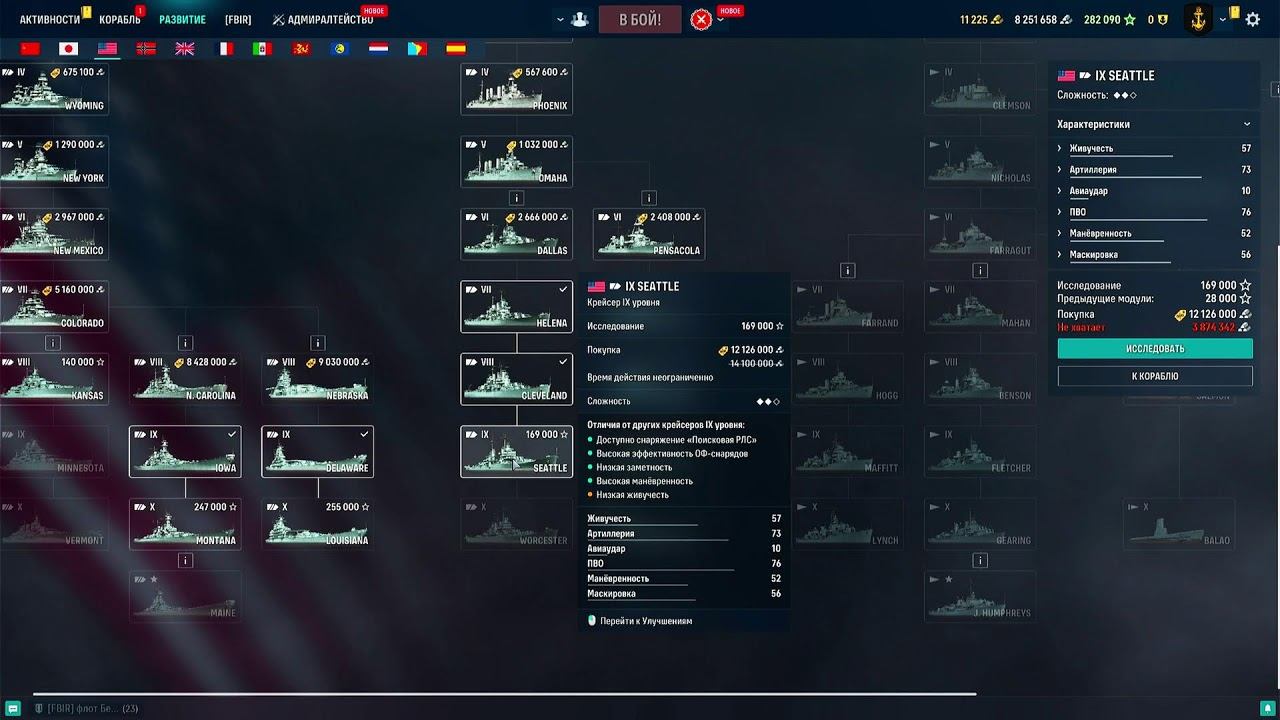Screen dimensions: 1280x720
Task: Select the United Kingdom nation flag
Action: tap(185, 48)
